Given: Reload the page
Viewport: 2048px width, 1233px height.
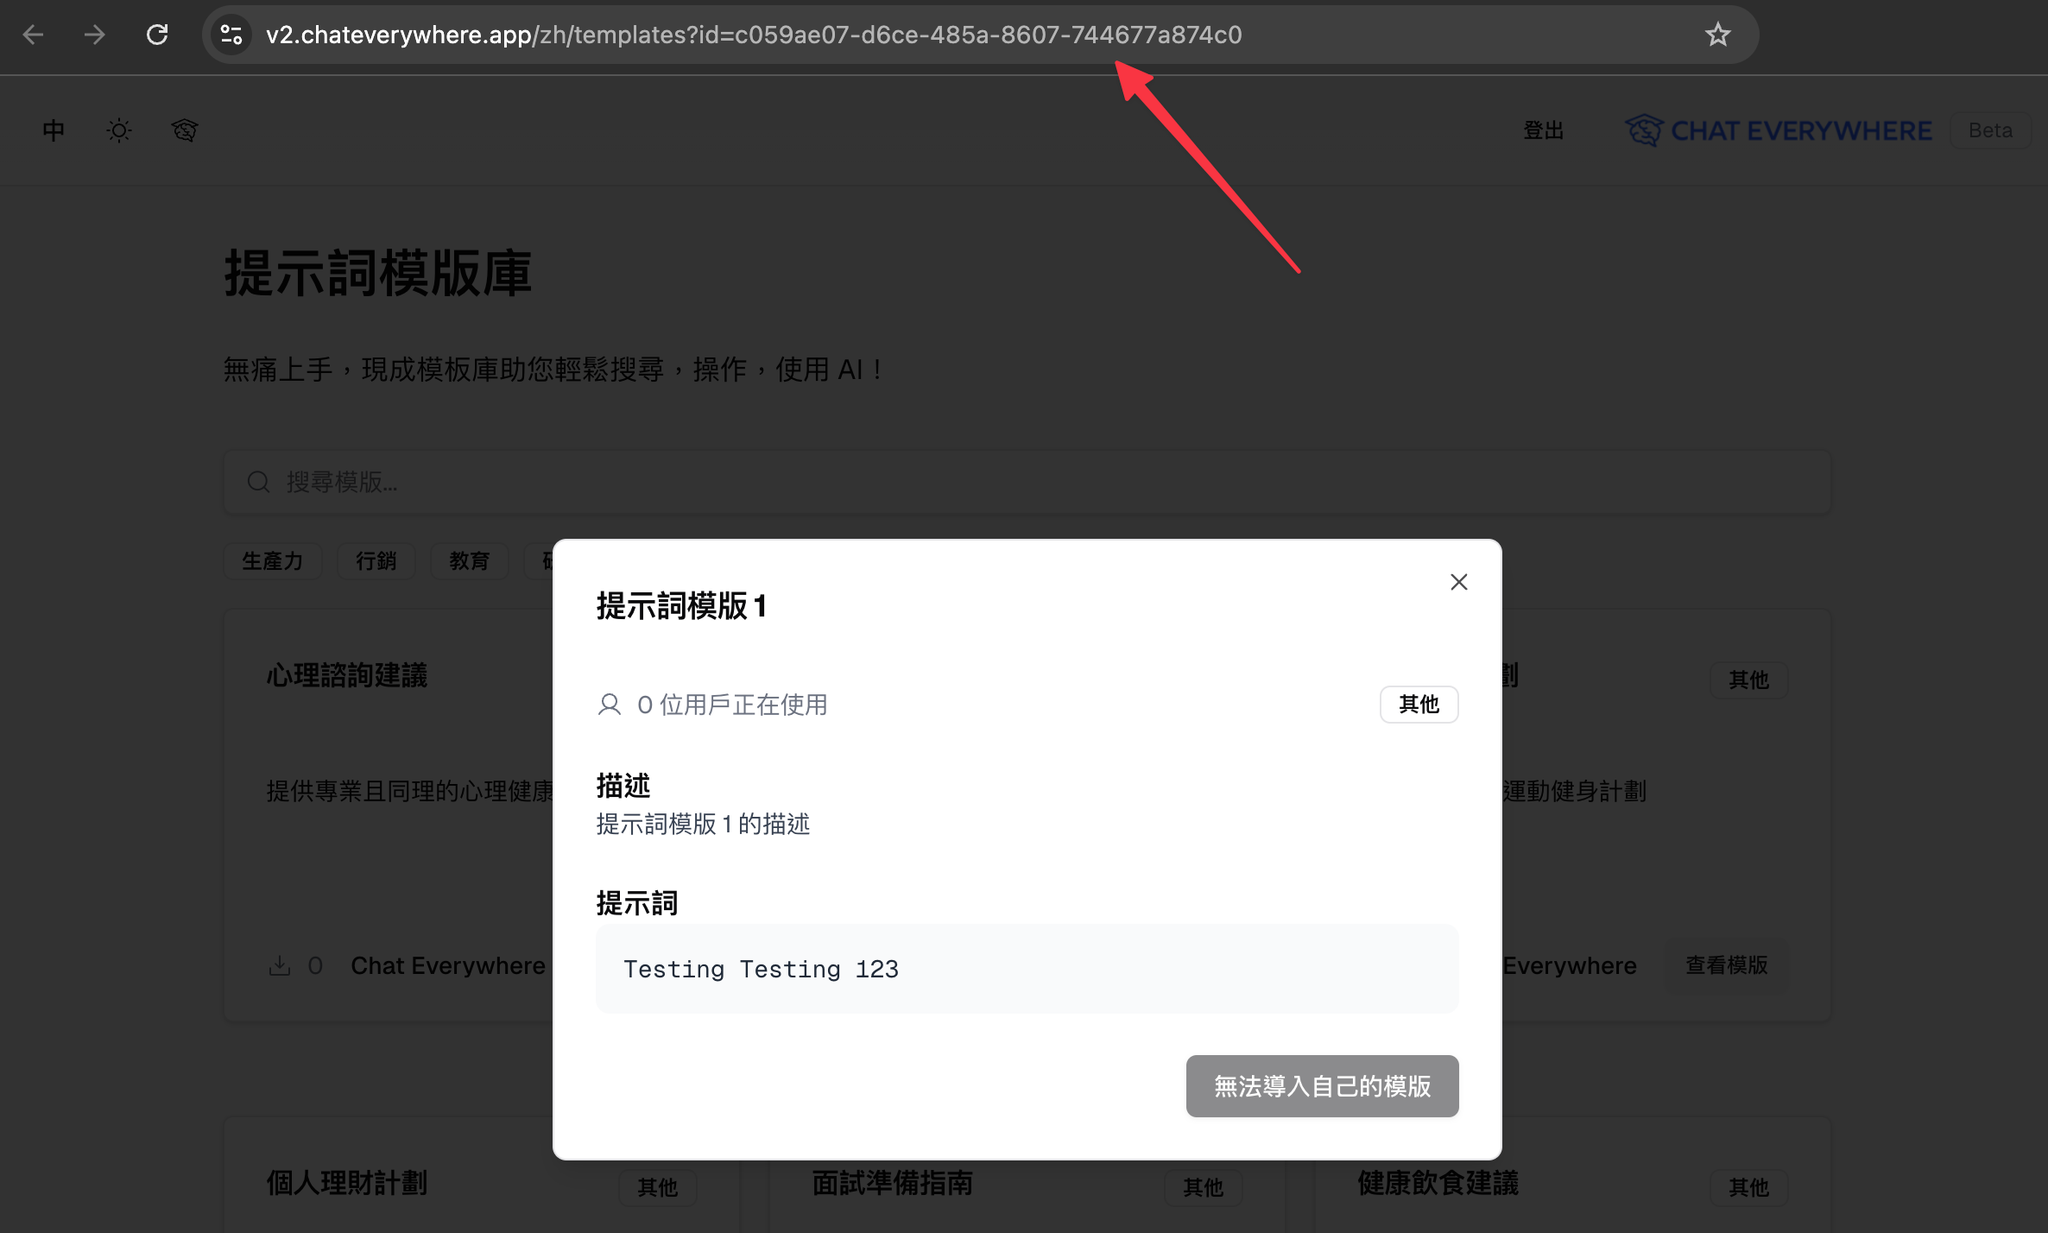Looking at the screenshot, I should 157,35.
